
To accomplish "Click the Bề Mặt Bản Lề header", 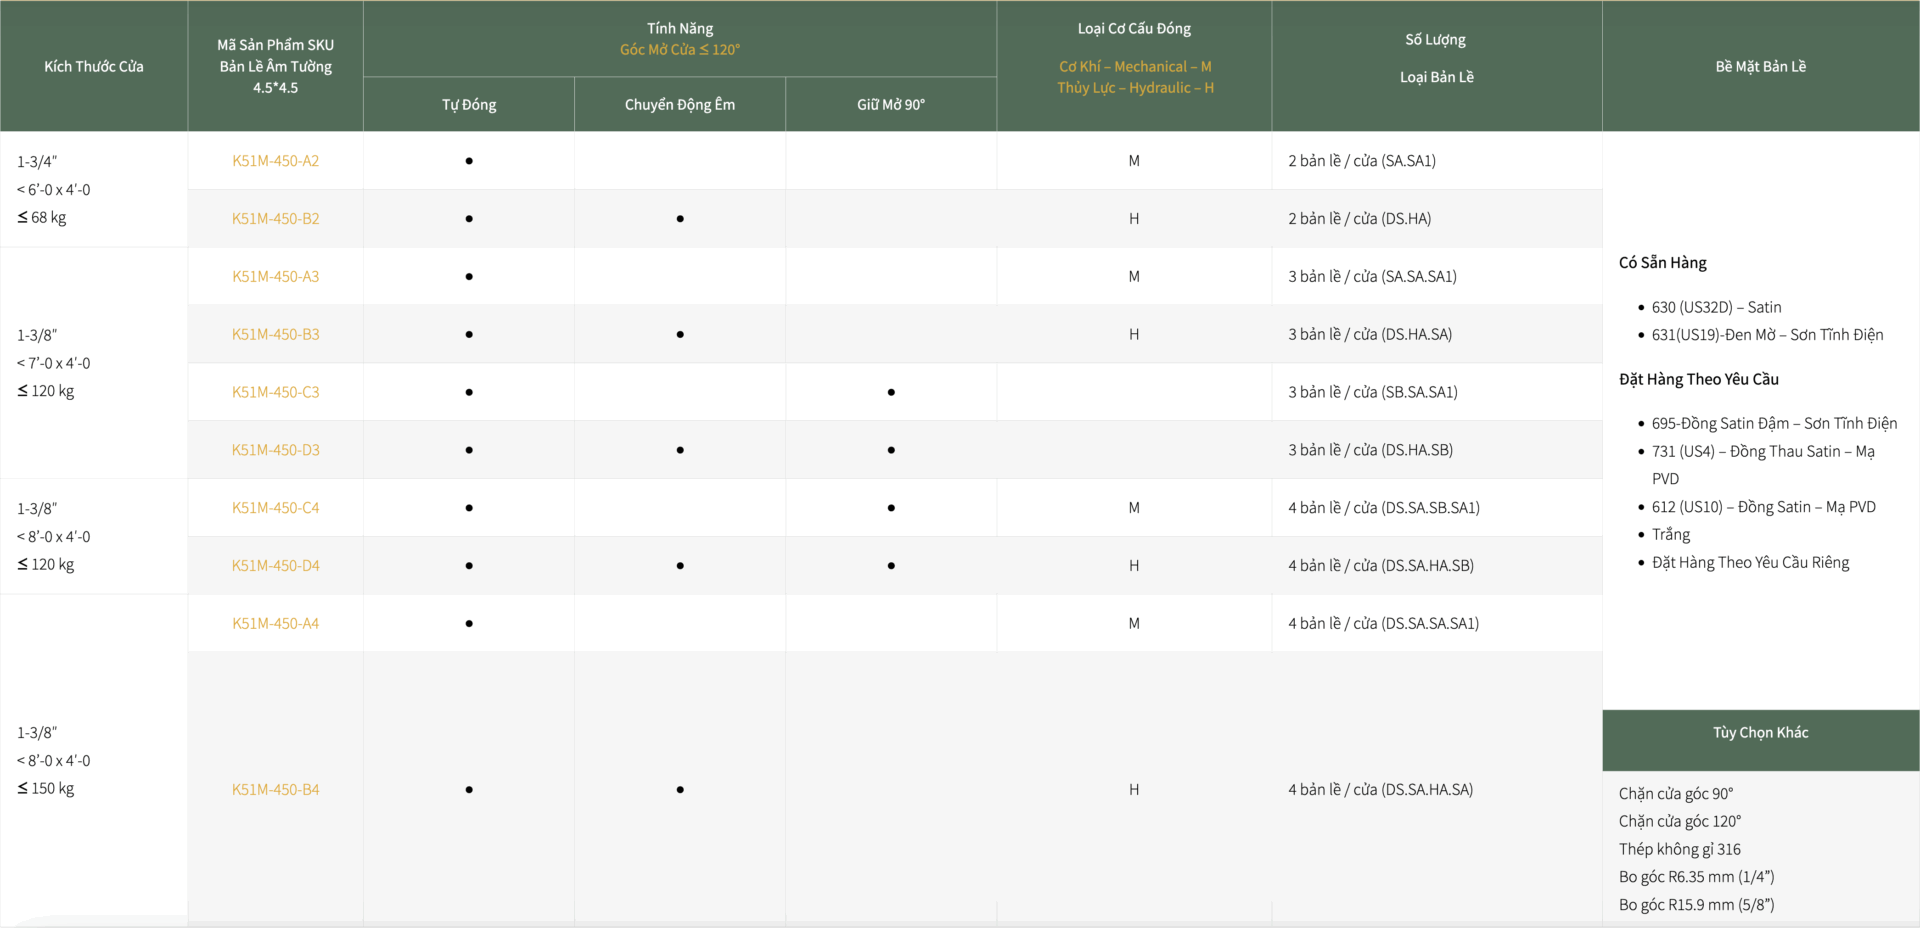I will coord(1760,67).
